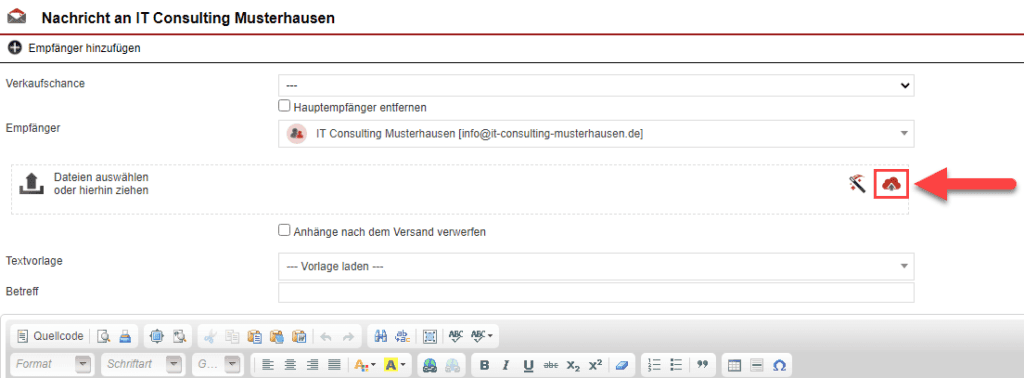Insert a special character (Omega)
This screenshot has height=378, width=1024.
click(x=778, y=365)
